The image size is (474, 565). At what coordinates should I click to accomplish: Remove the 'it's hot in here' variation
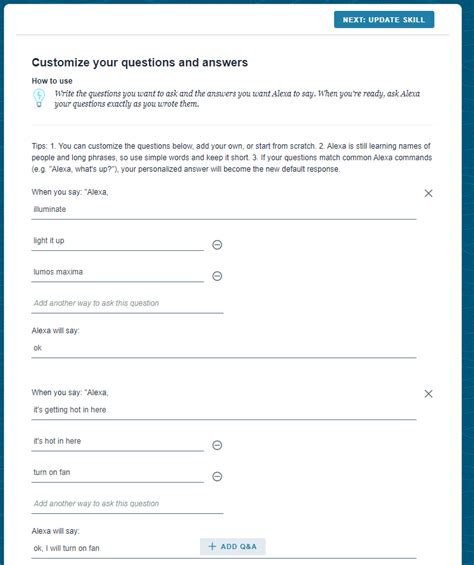(217, 445)
